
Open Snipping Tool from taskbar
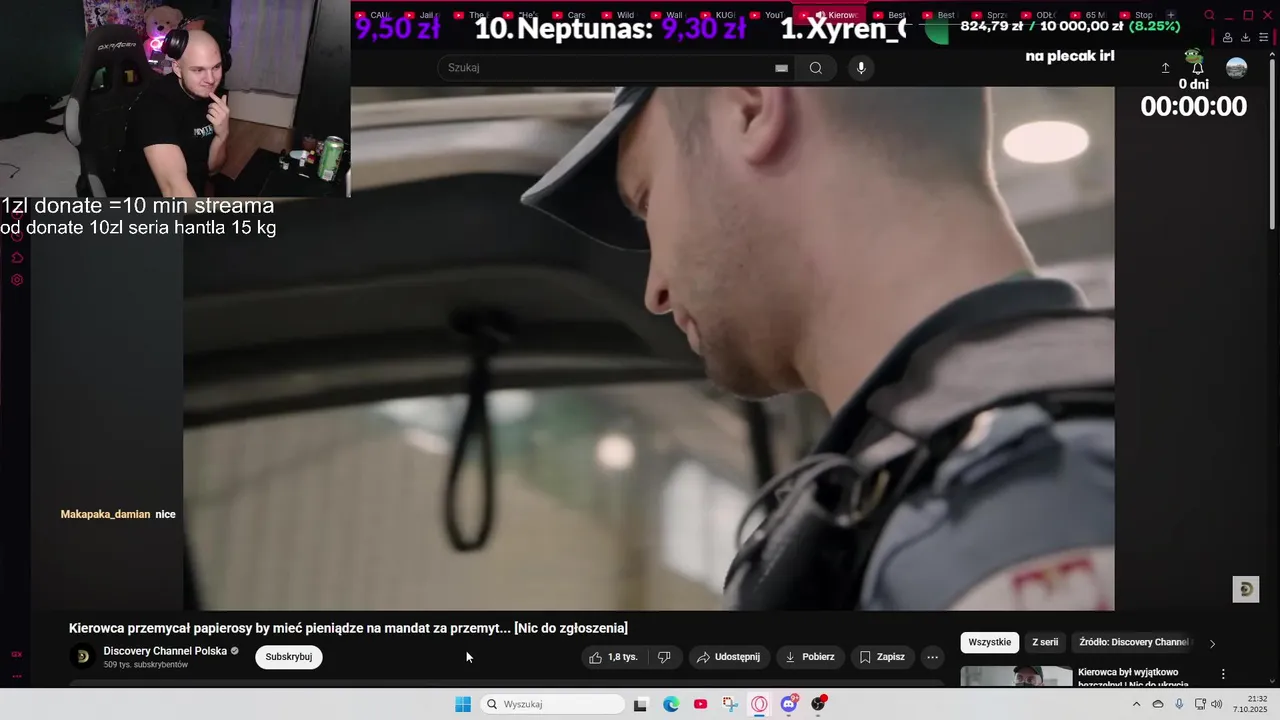[x=730, y=704]
